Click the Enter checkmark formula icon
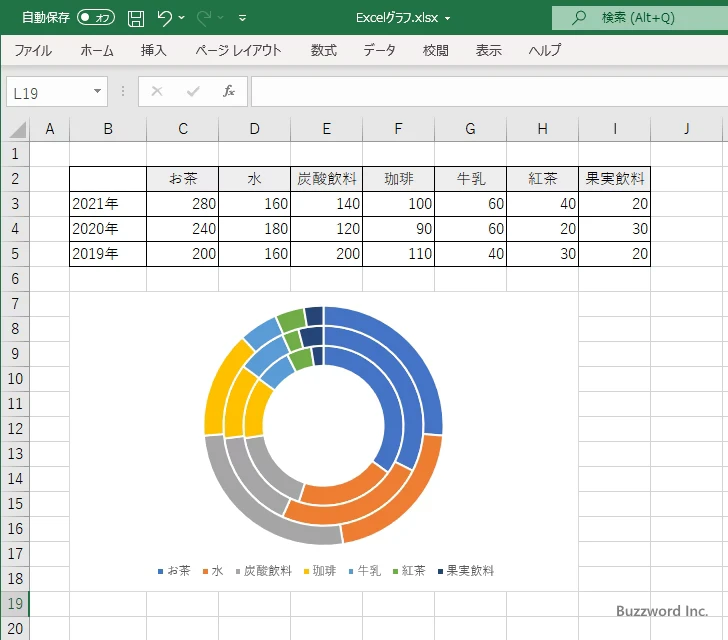728x640 pixels. click(193, 91)
